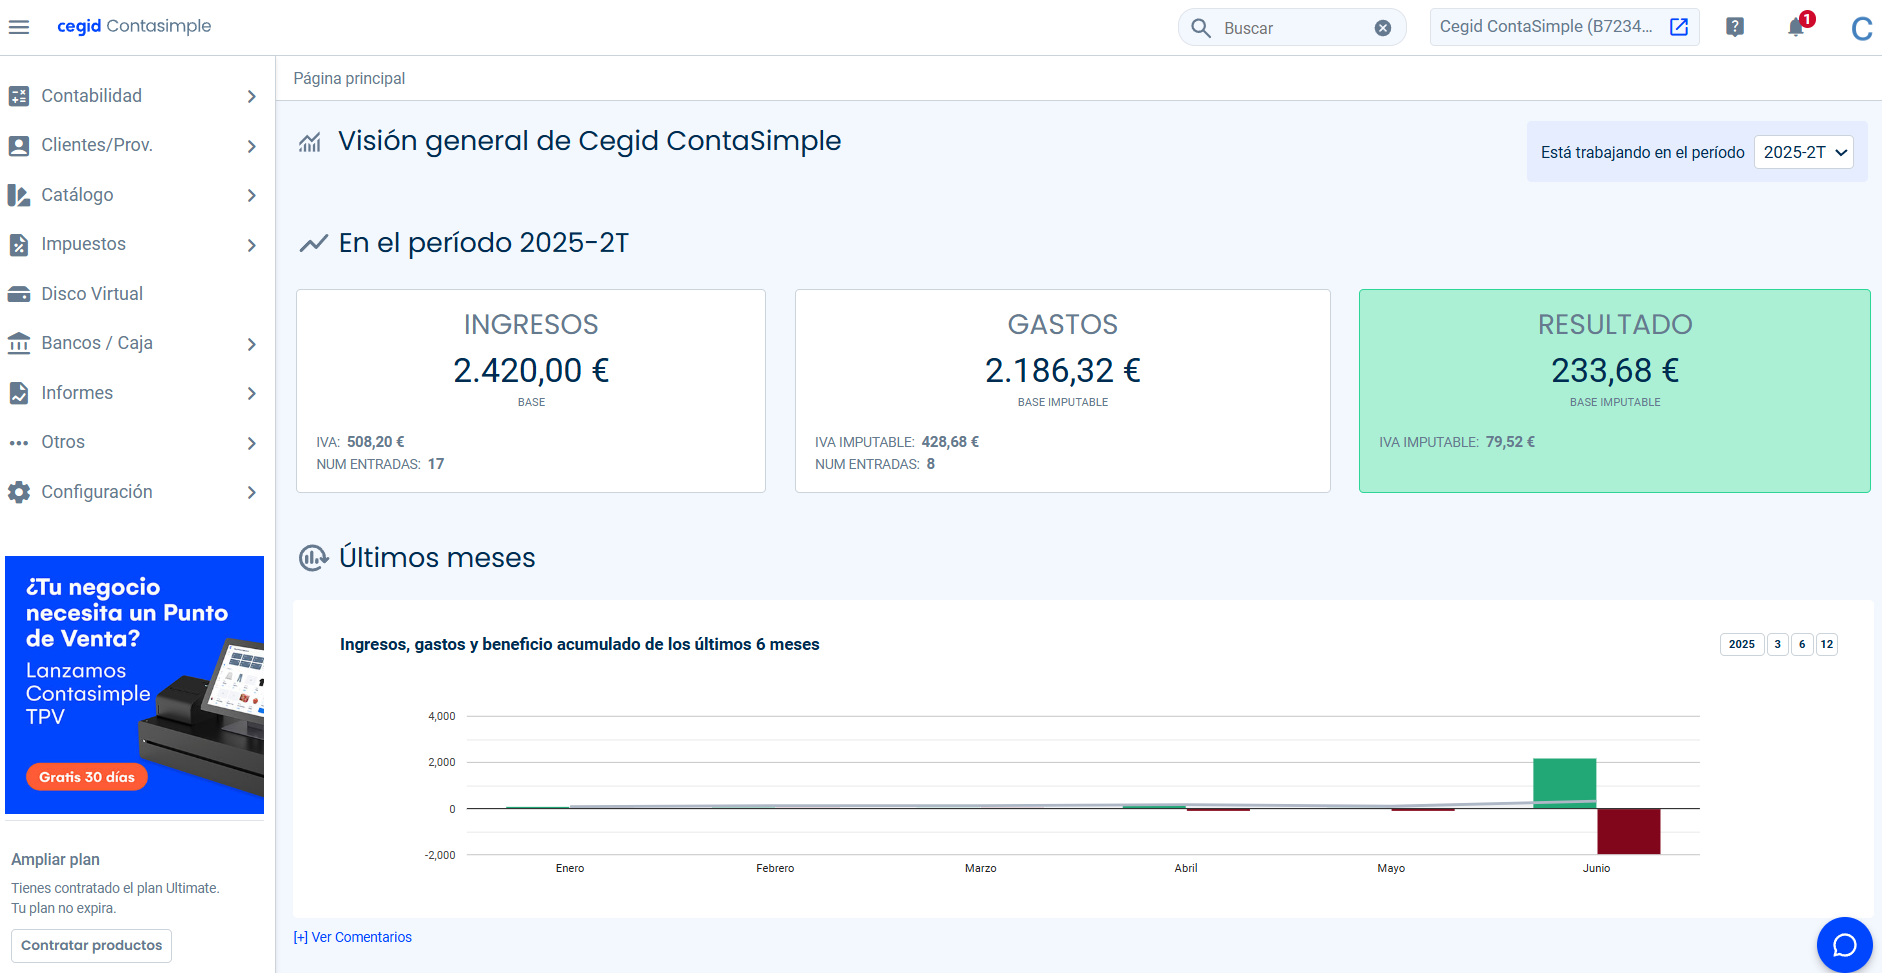Open the Ver Comentarios link
Screen dimensions: 1882x973
(353, 937)
